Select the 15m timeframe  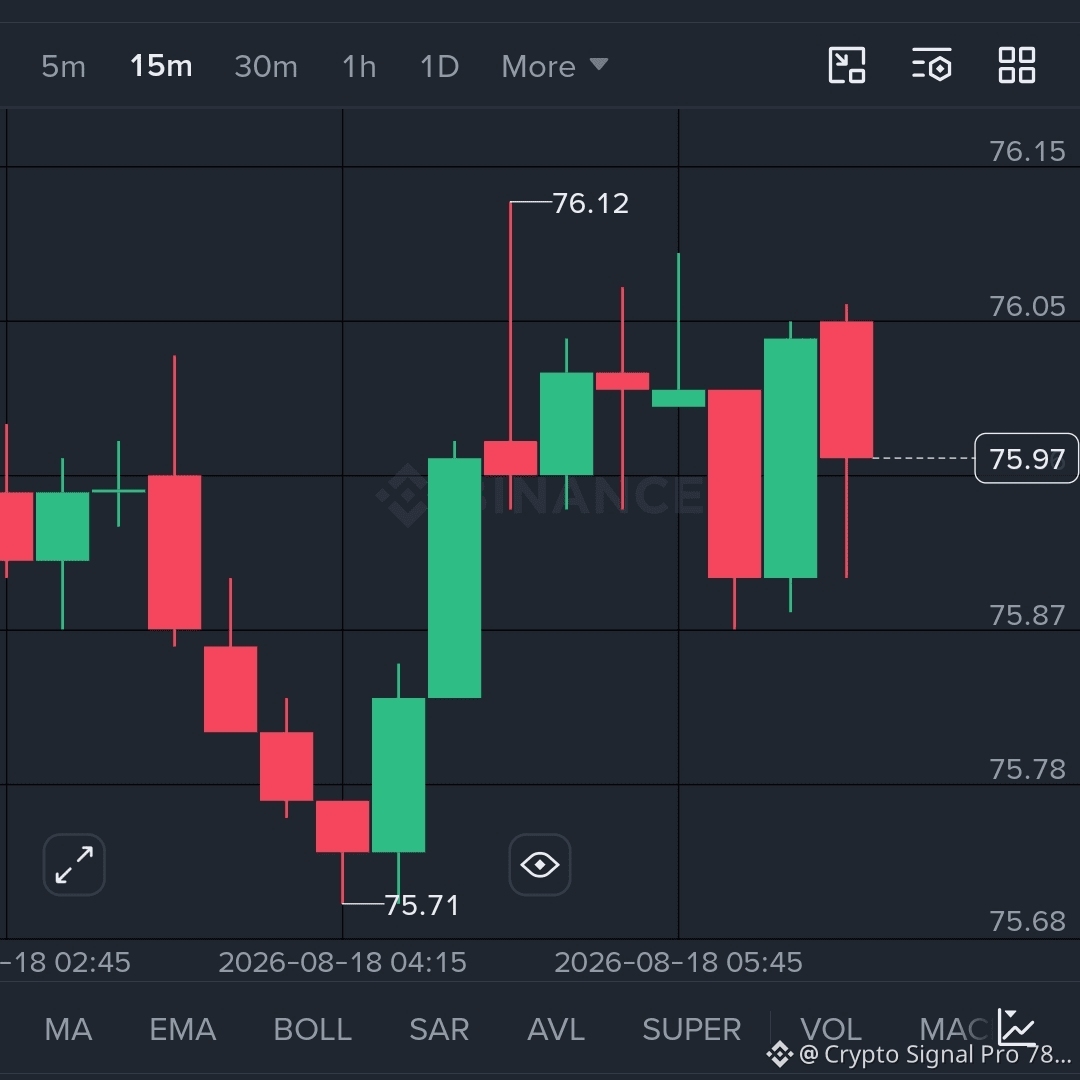[161, 66]
